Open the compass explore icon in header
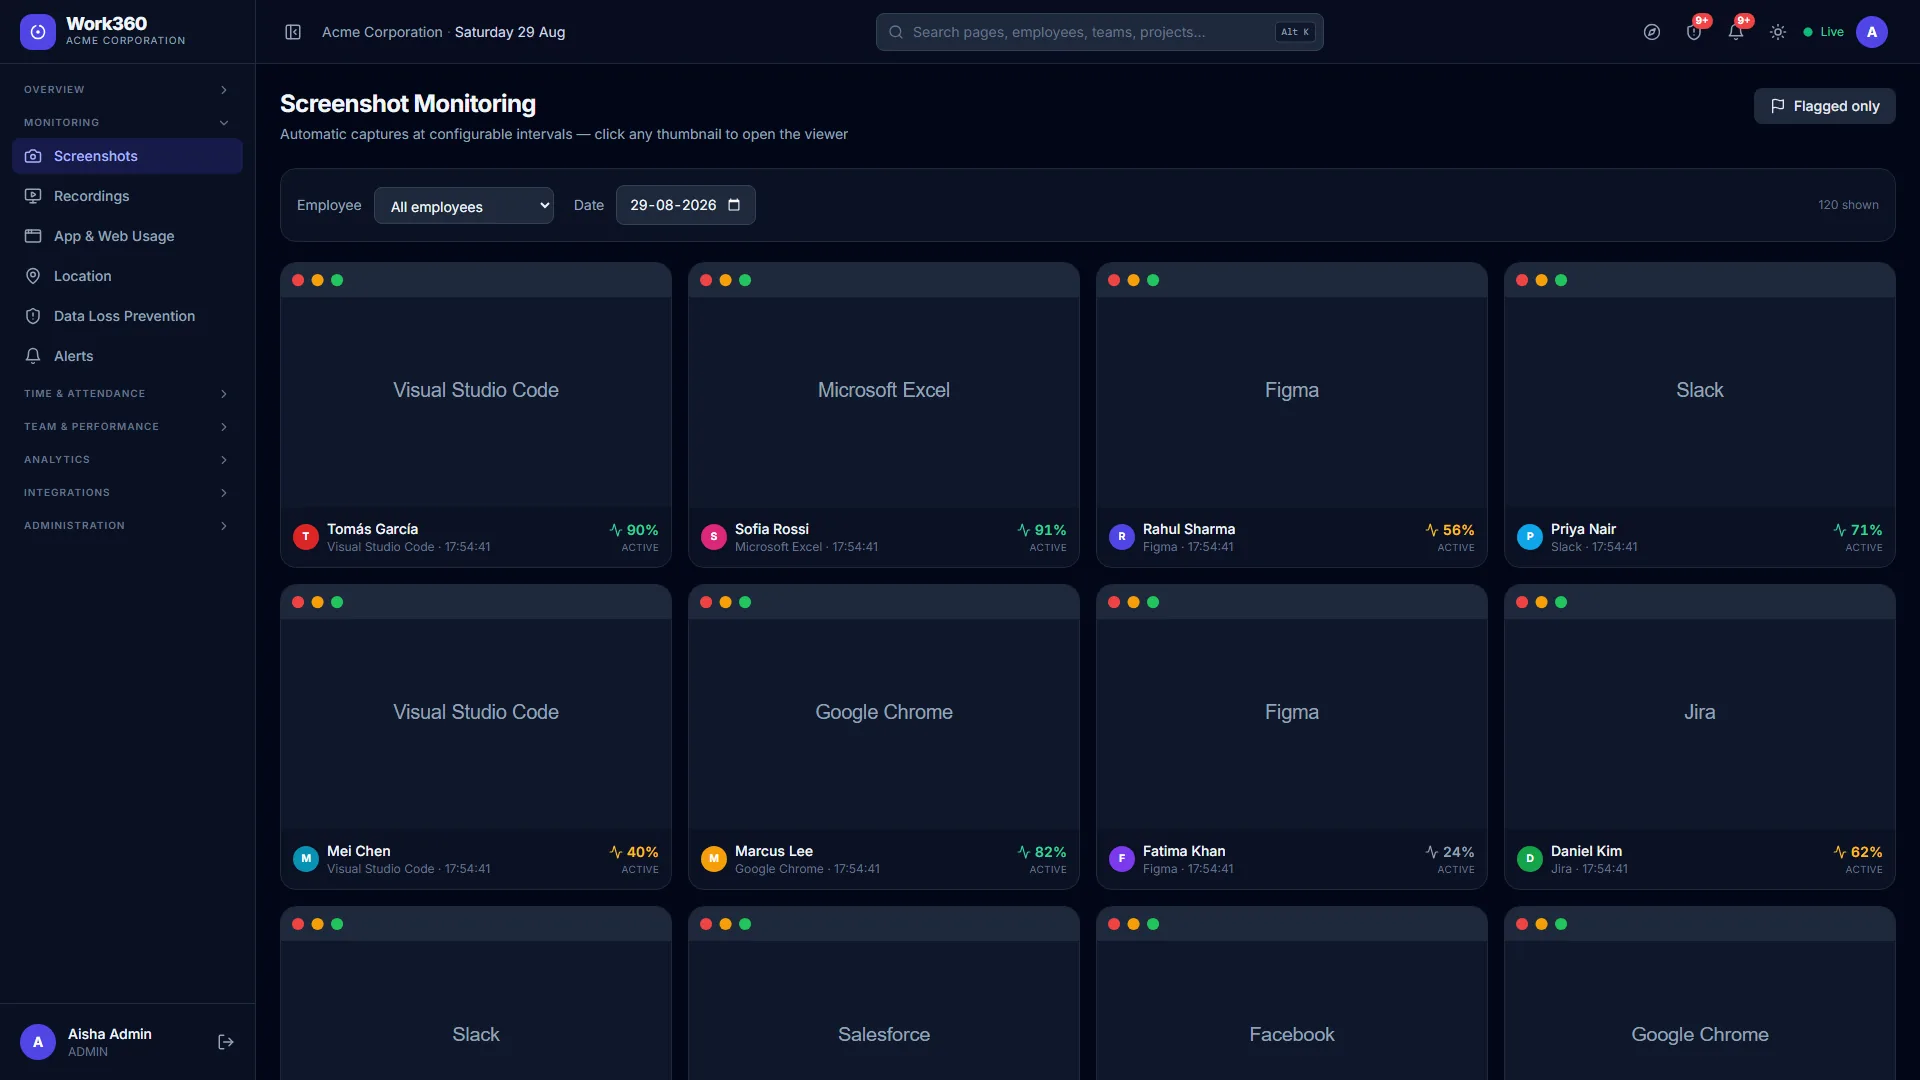Viewport: 1920px width, 1080px height. (1652, 32)
